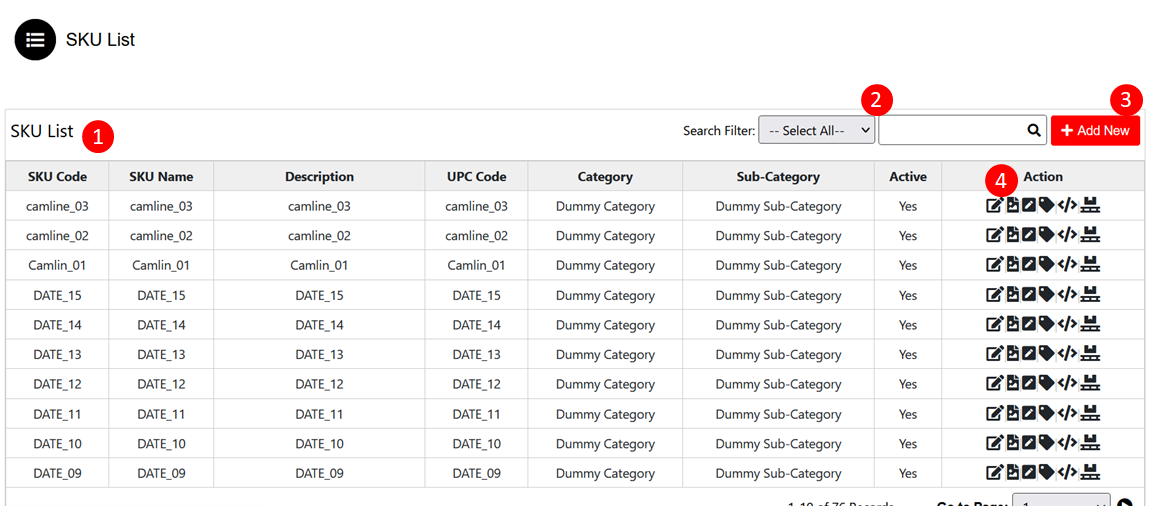Click the edit icon for DATE_09 row

[x=994, y=473]
